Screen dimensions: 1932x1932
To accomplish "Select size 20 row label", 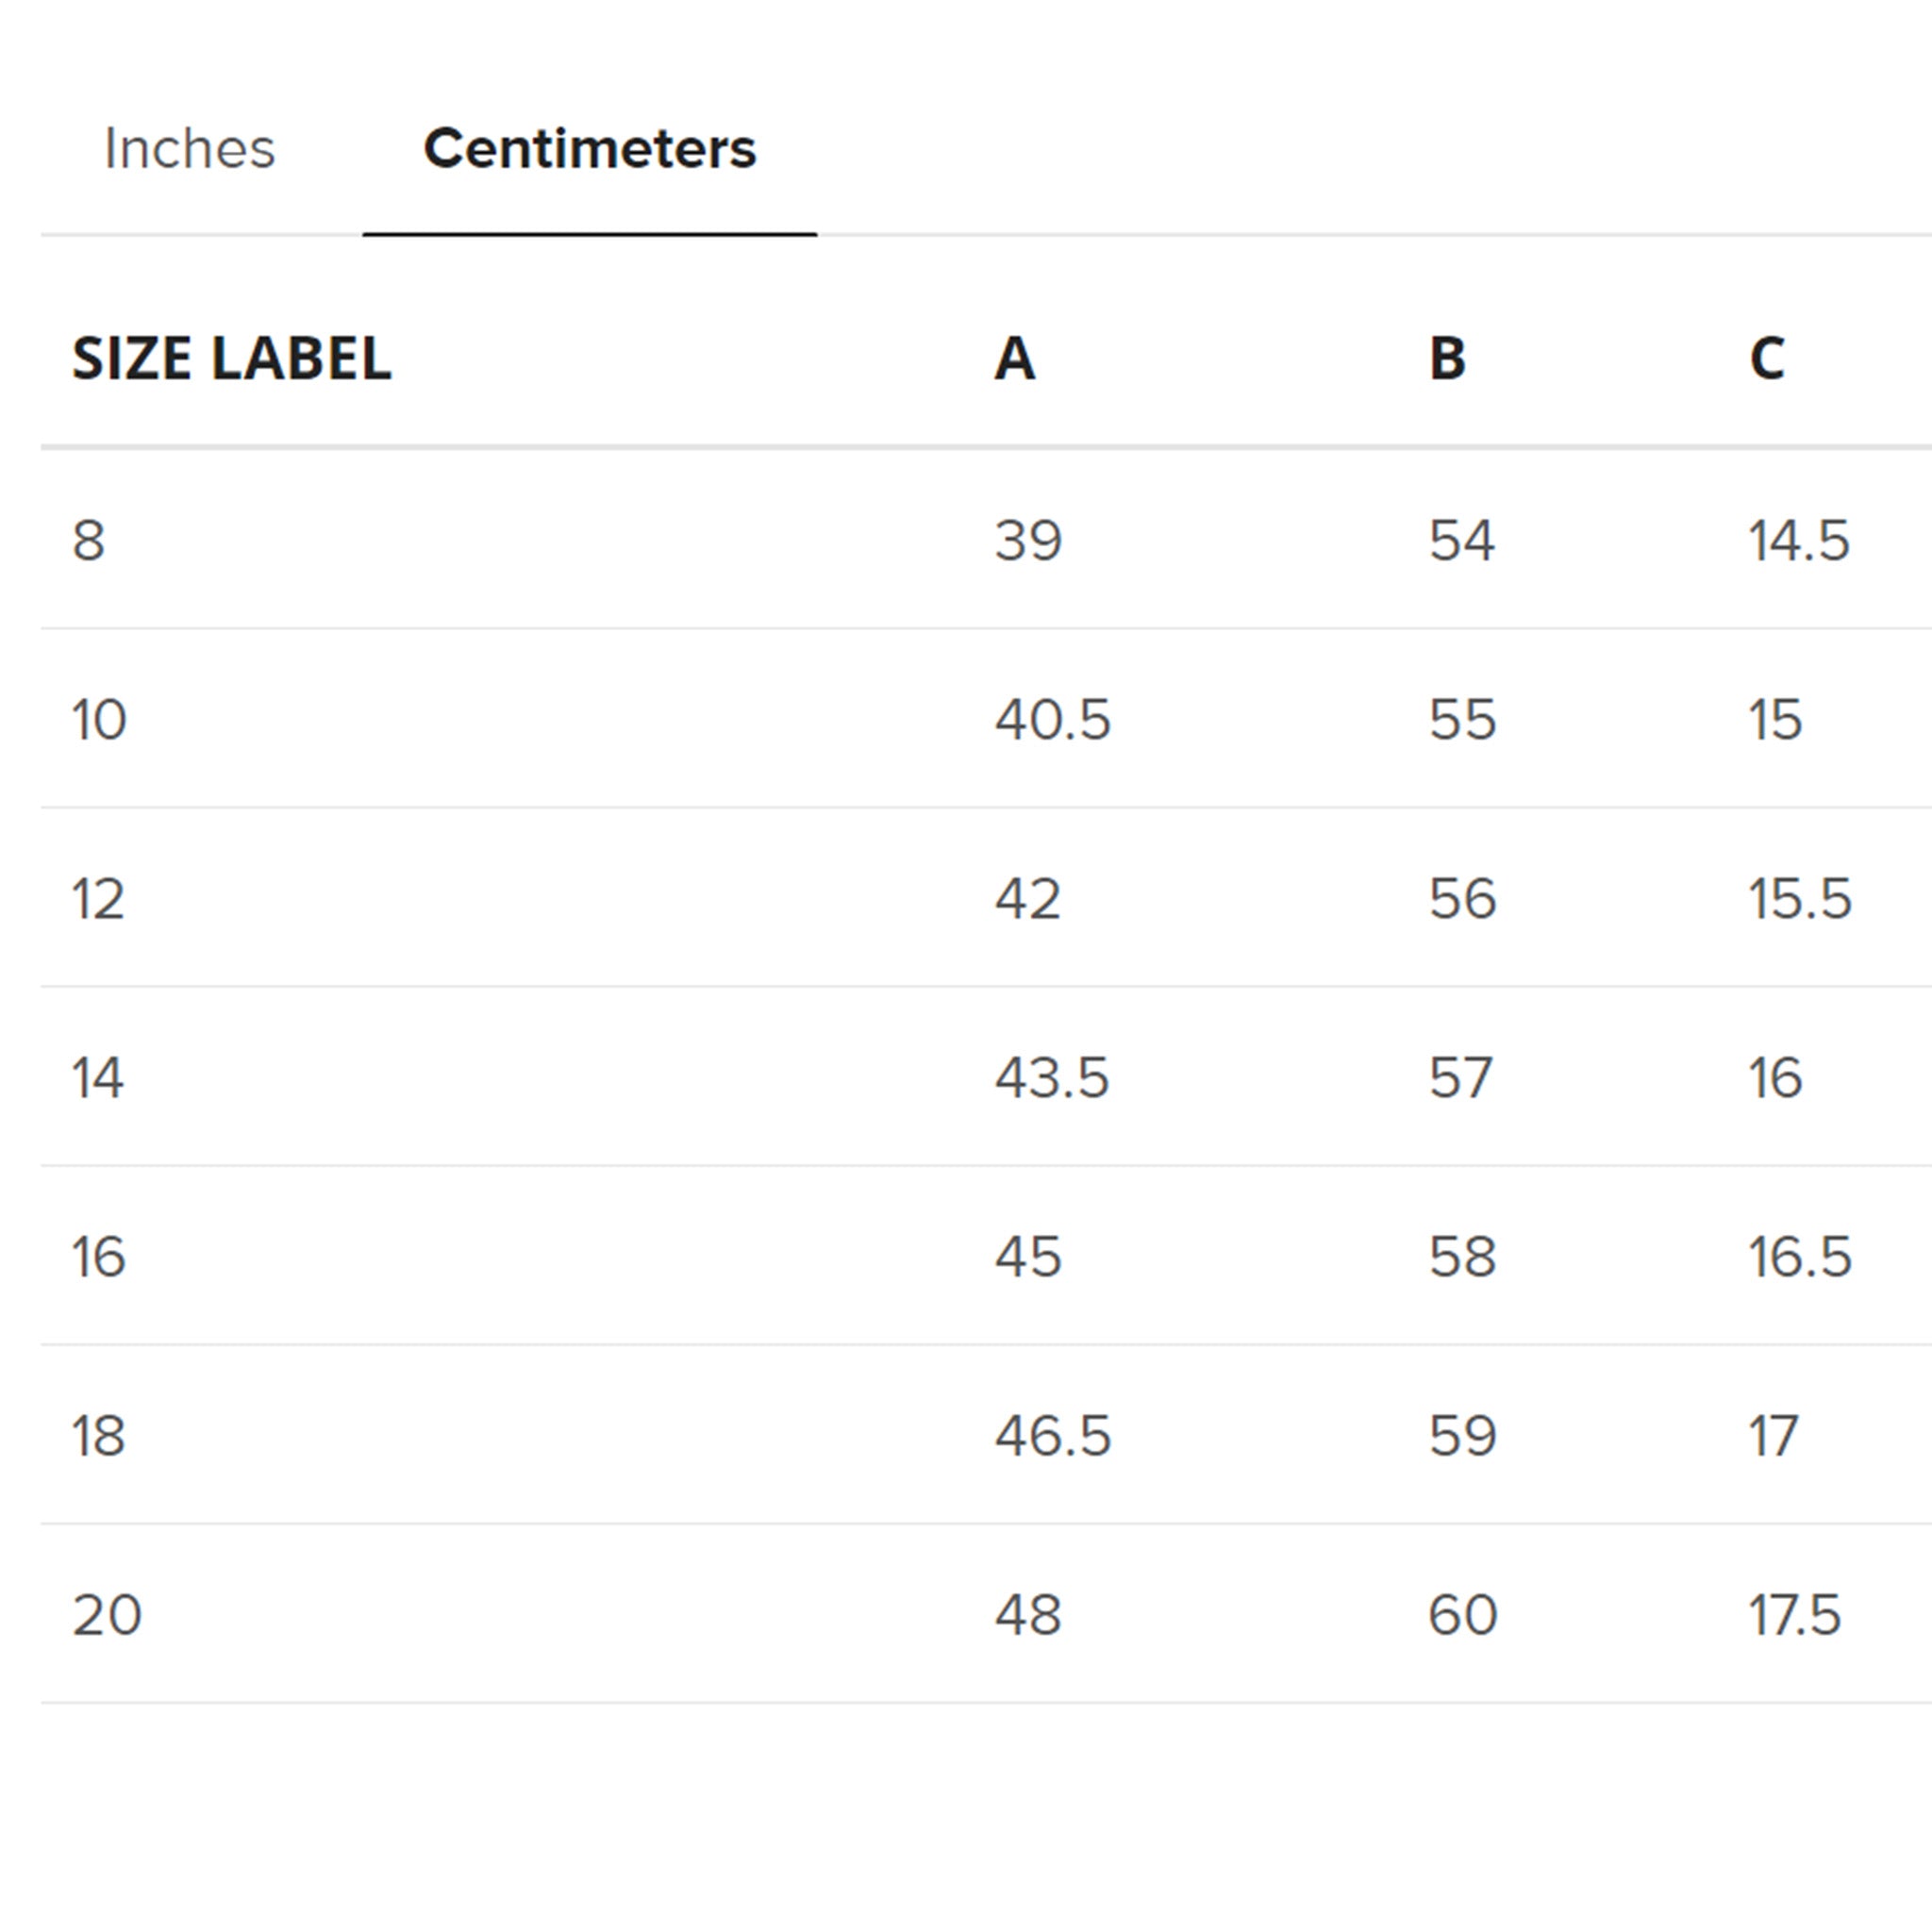I will point(103,1614).
